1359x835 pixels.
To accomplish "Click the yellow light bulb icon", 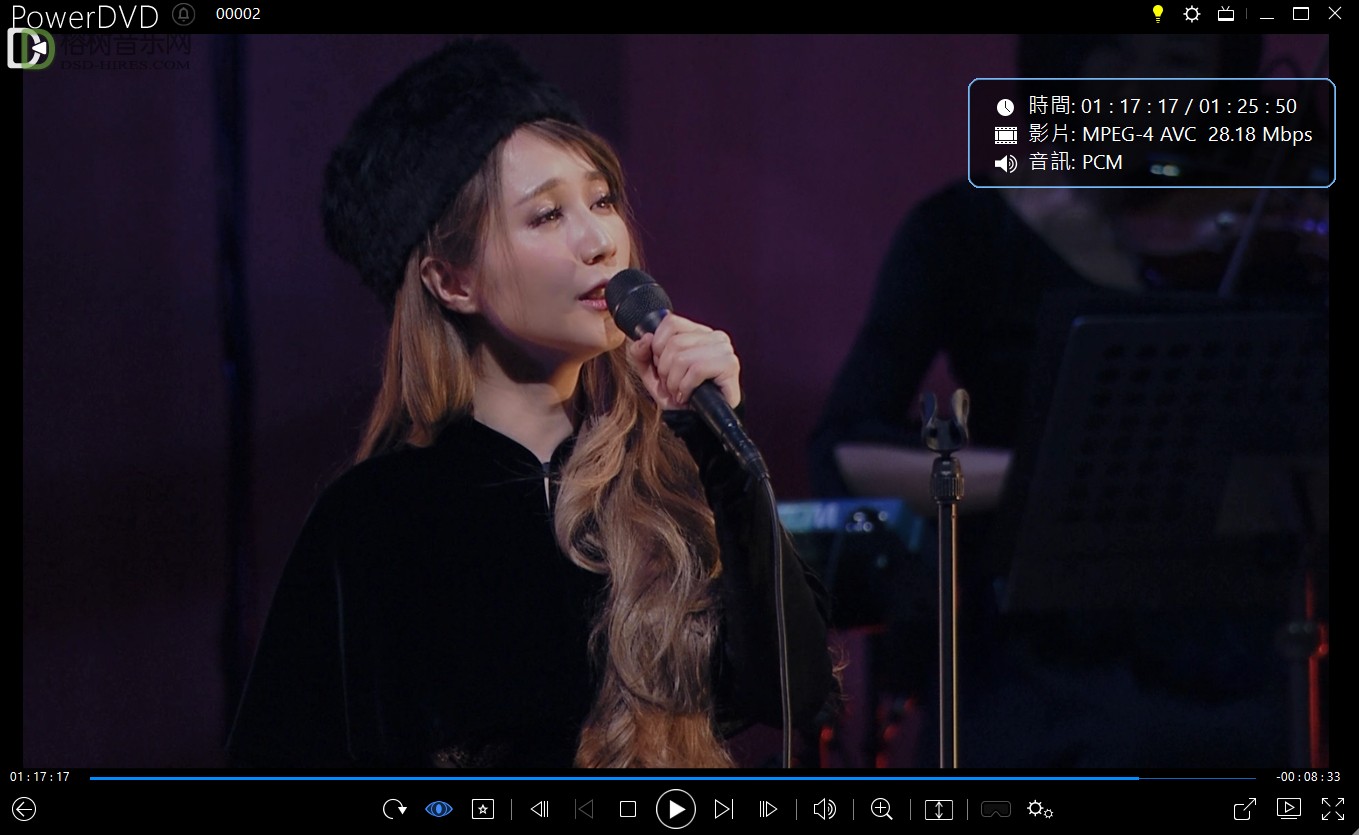I will (x=1158, y=14).
